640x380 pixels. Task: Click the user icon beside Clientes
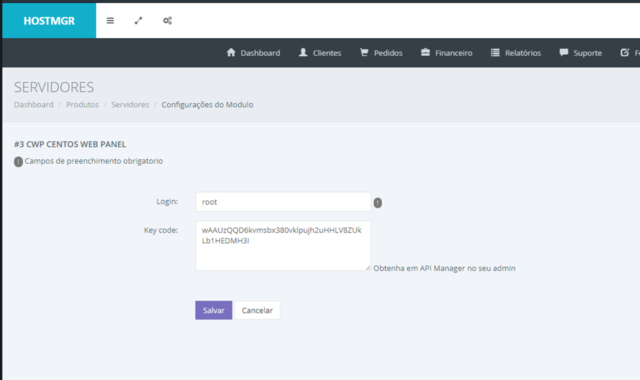(x=303, y=52)
